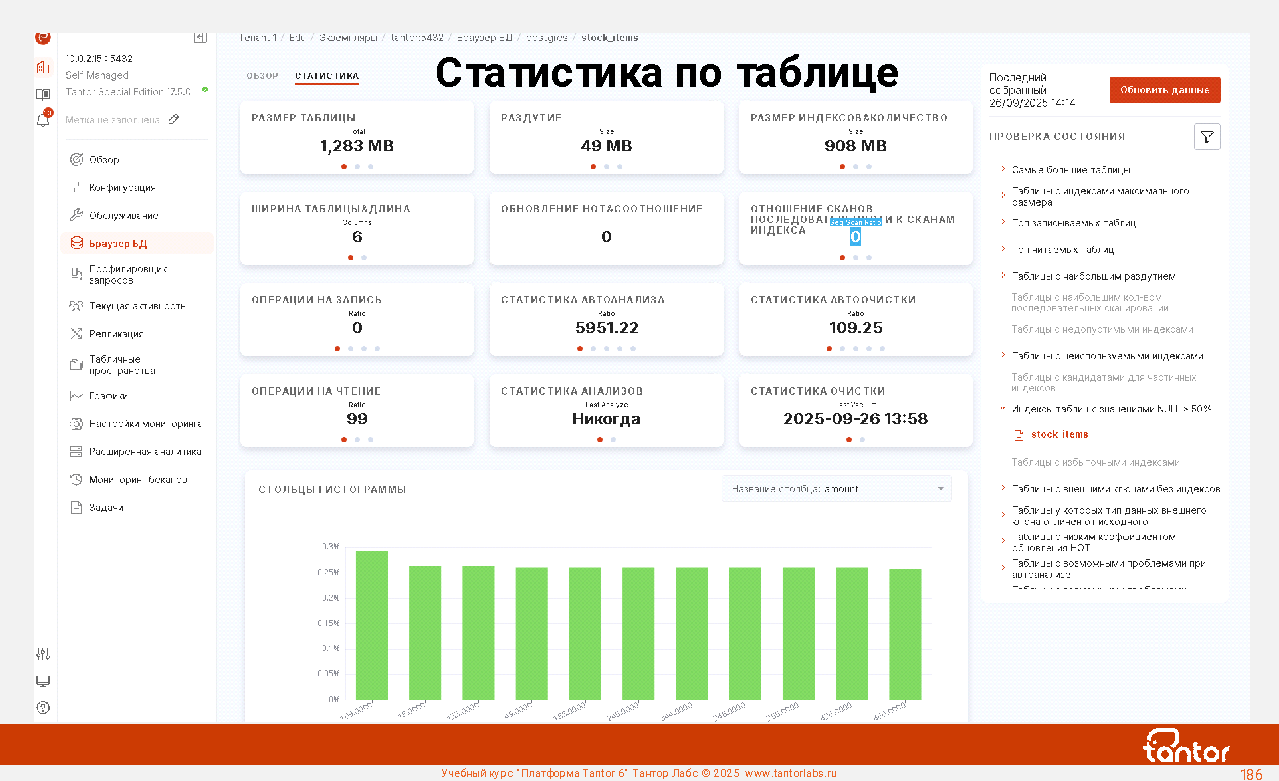
Task: Open Конфигурация in the sidebar menu
Action: (x=121, y=188)
